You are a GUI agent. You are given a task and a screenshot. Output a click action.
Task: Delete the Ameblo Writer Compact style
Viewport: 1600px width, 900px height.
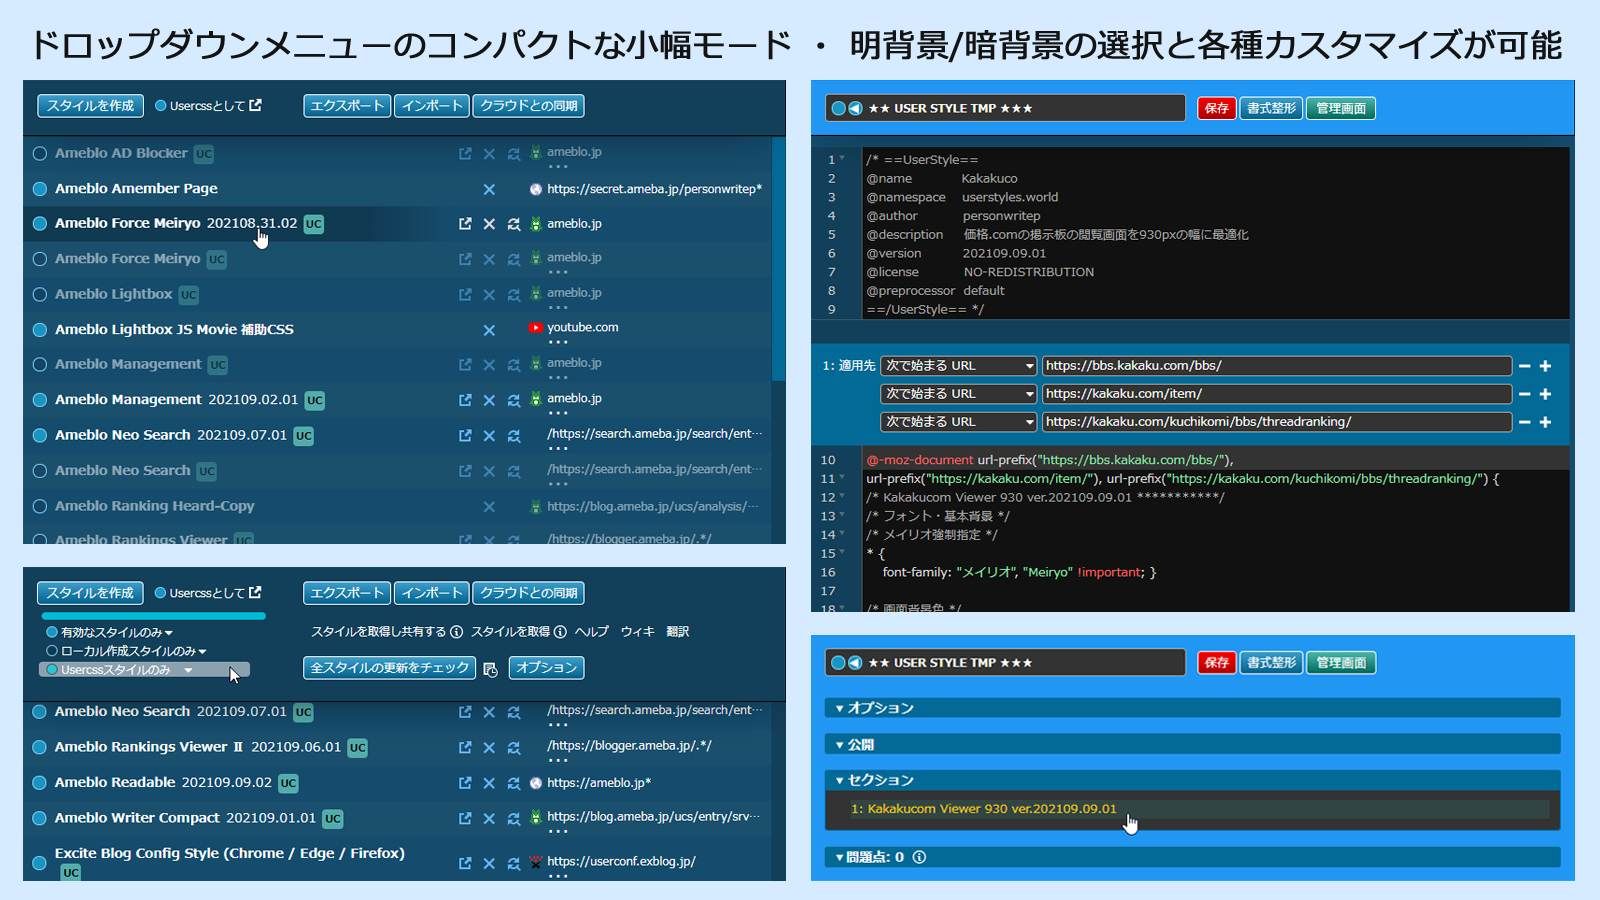[489, 818]
